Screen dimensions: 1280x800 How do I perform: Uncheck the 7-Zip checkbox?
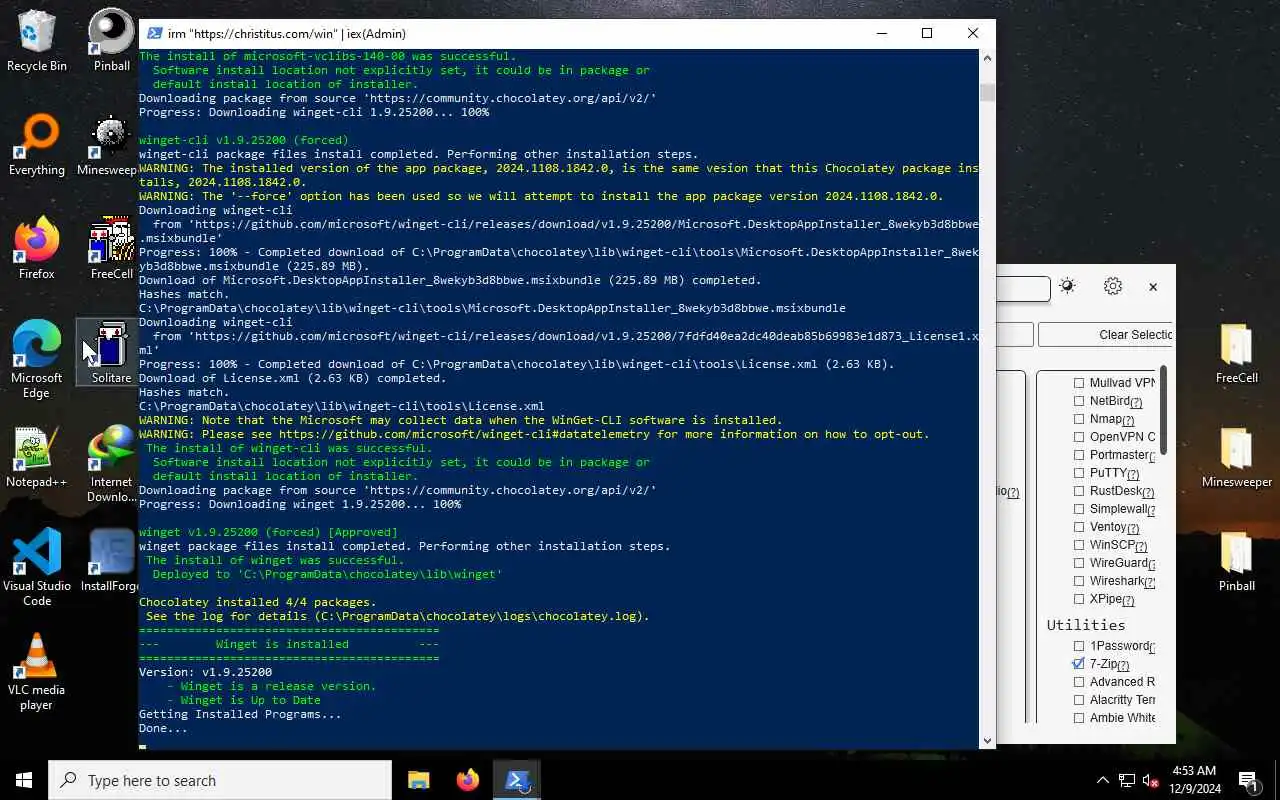pyautogui.click(x=1079, y=664)
